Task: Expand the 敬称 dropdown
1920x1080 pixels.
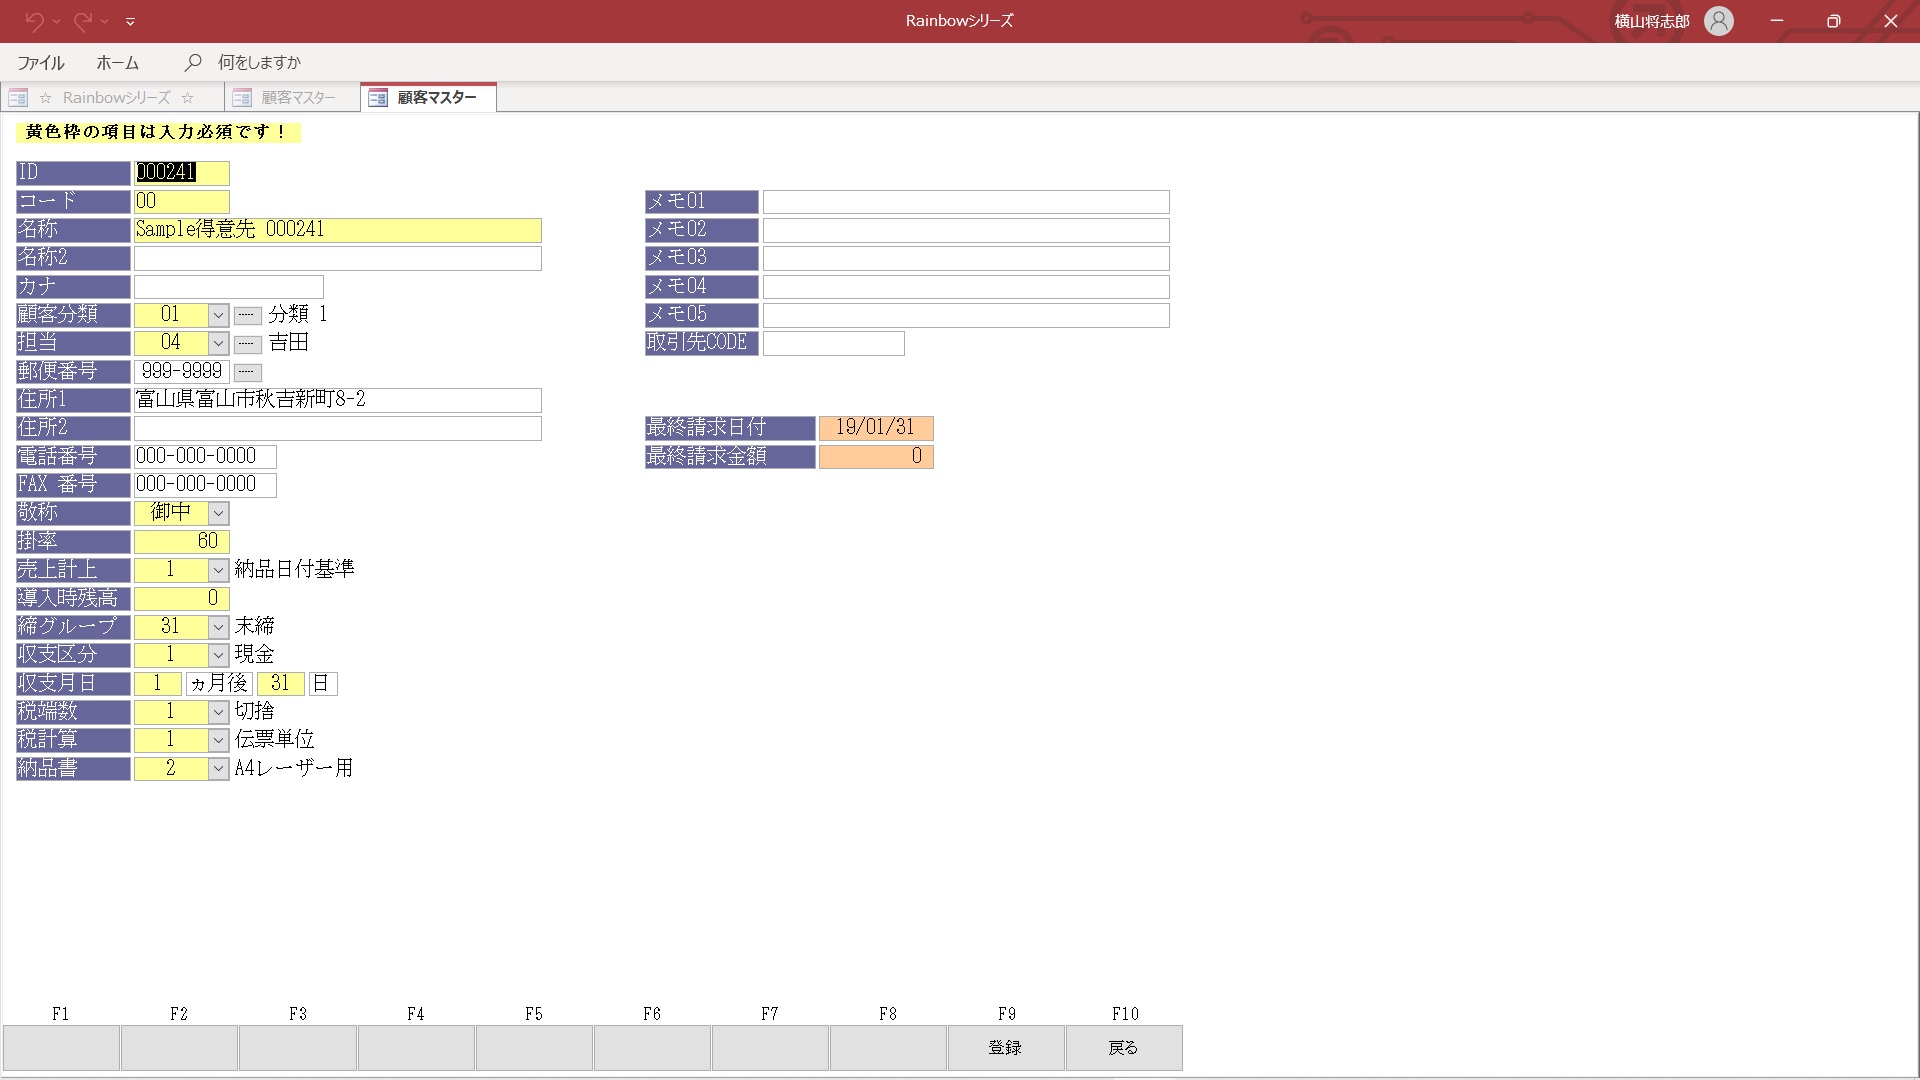Action: (x=218, y=513)
